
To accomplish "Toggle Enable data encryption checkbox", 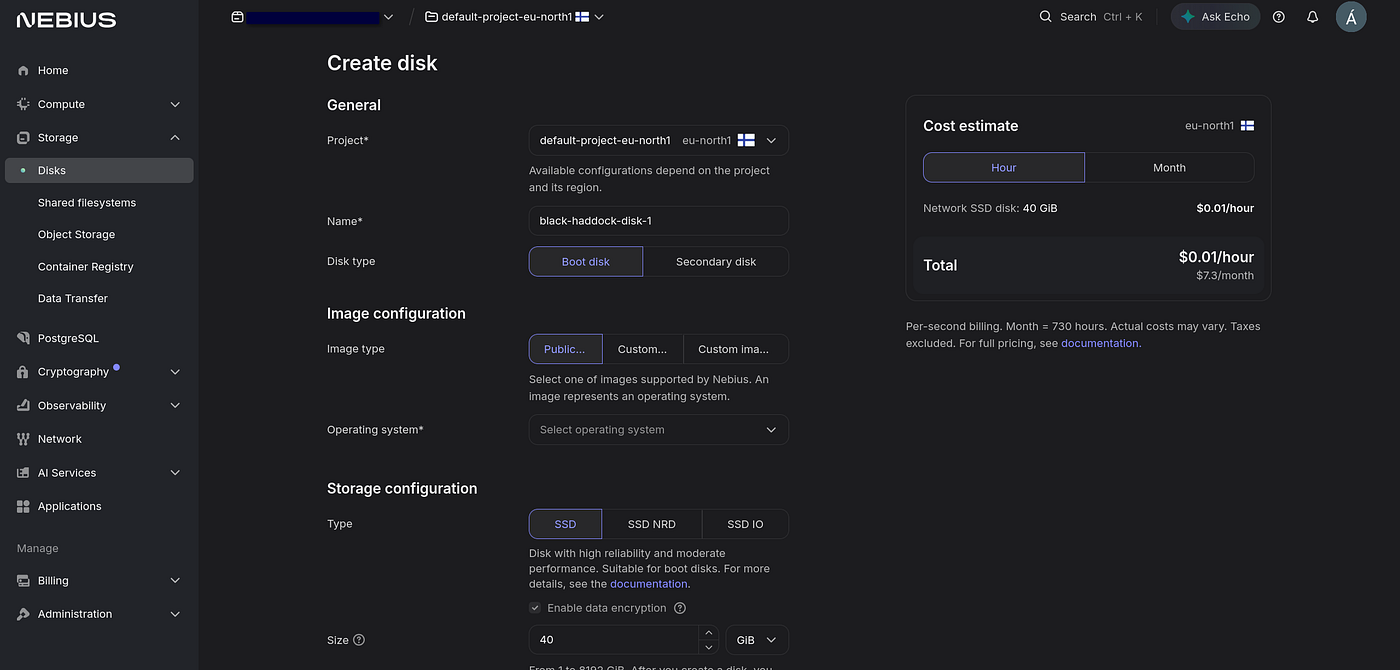I will click(x=535, y=608).
